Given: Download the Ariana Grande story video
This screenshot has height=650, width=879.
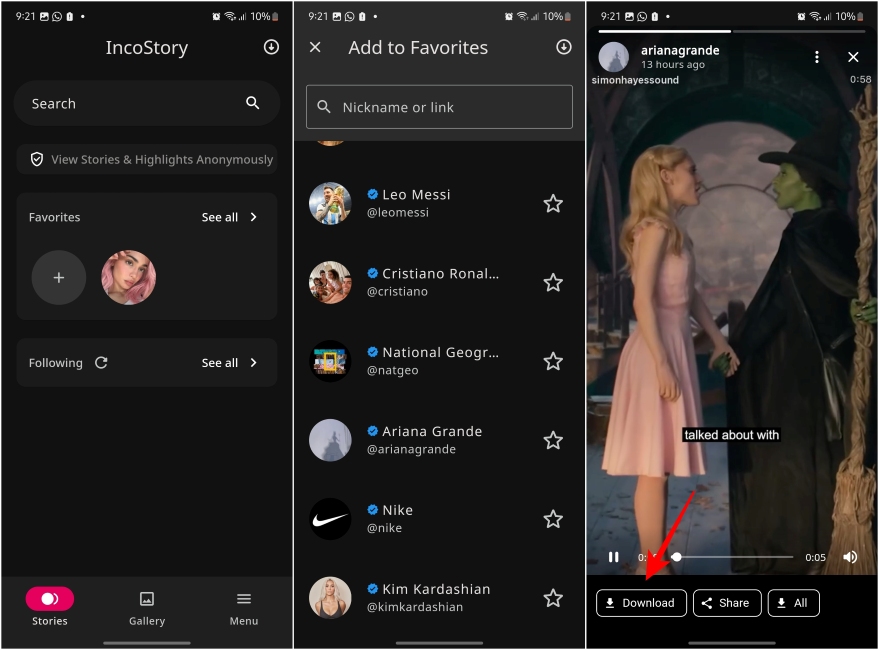Looking at the screenshot, I should 640,603.
